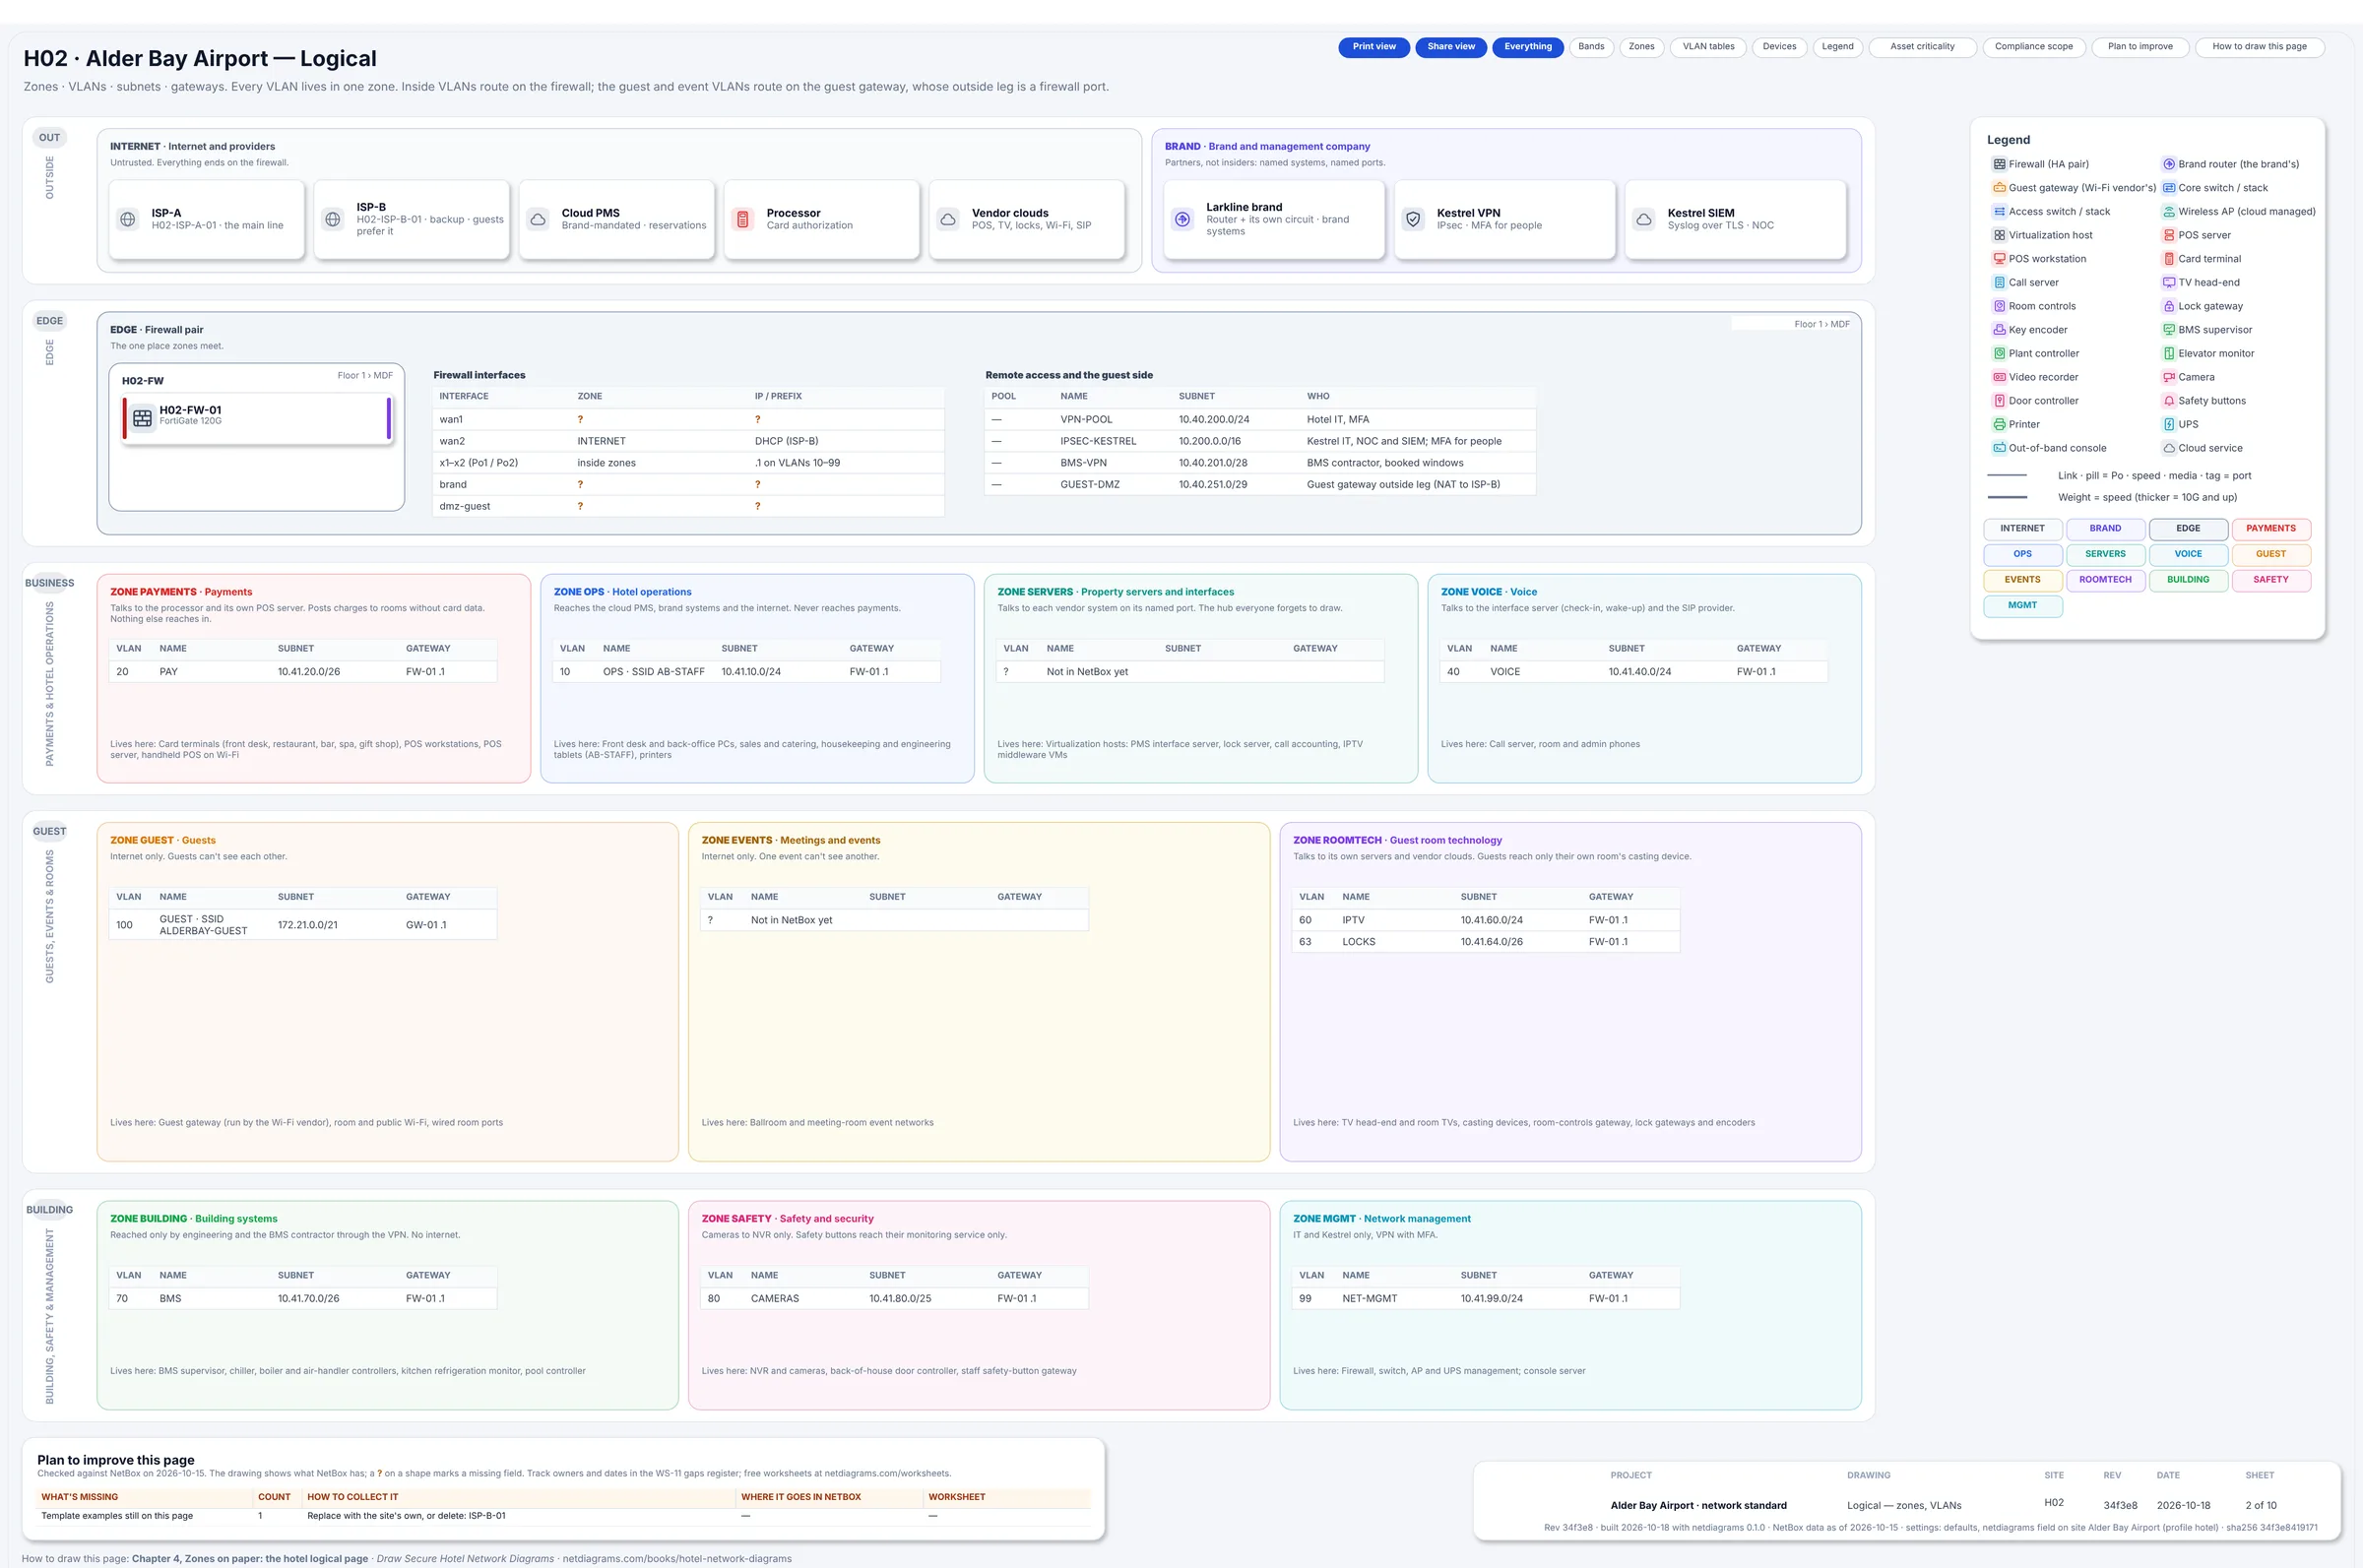Image resolution: width=2363 pixels, height=1568 pixels.
Task: Toggle the Plan to improve pill
Action: coord(2140,47)
